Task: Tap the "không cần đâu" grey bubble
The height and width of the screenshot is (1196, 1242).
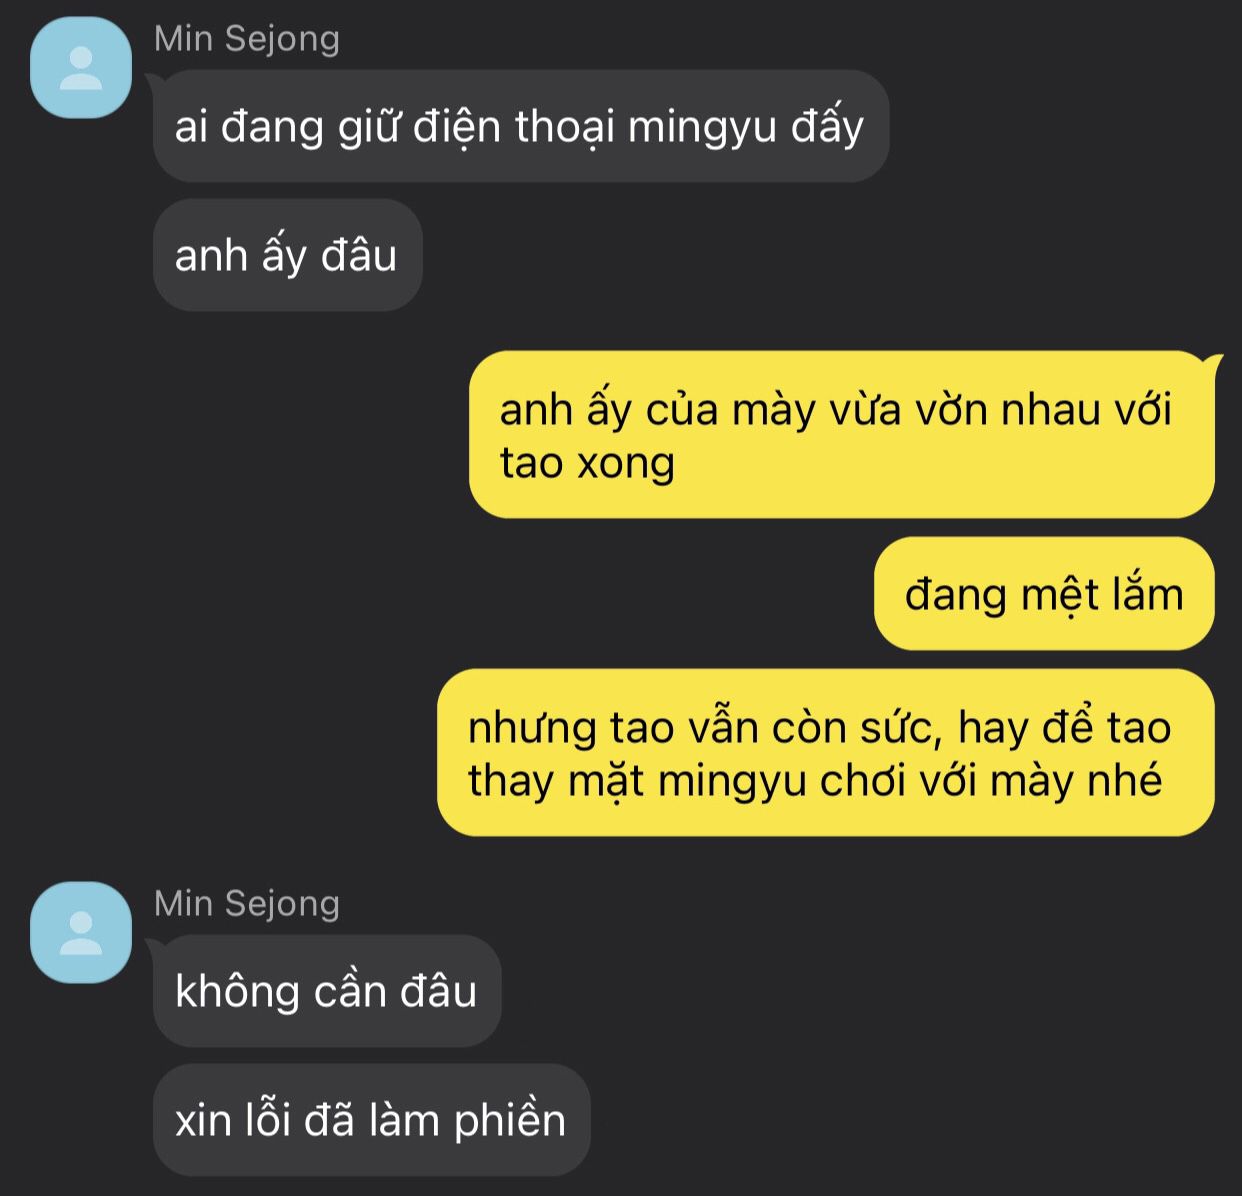Action: coord(326,991)
